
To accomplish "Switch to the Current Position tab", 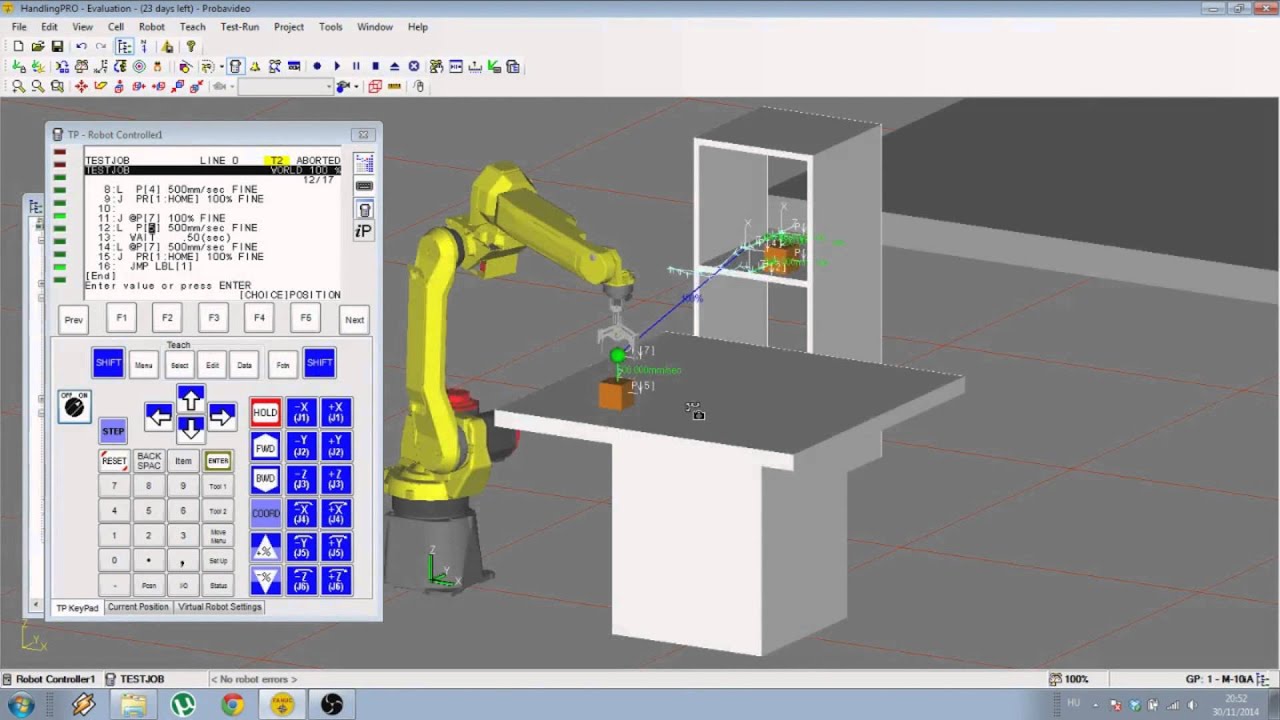I will (x=138, y=607).
